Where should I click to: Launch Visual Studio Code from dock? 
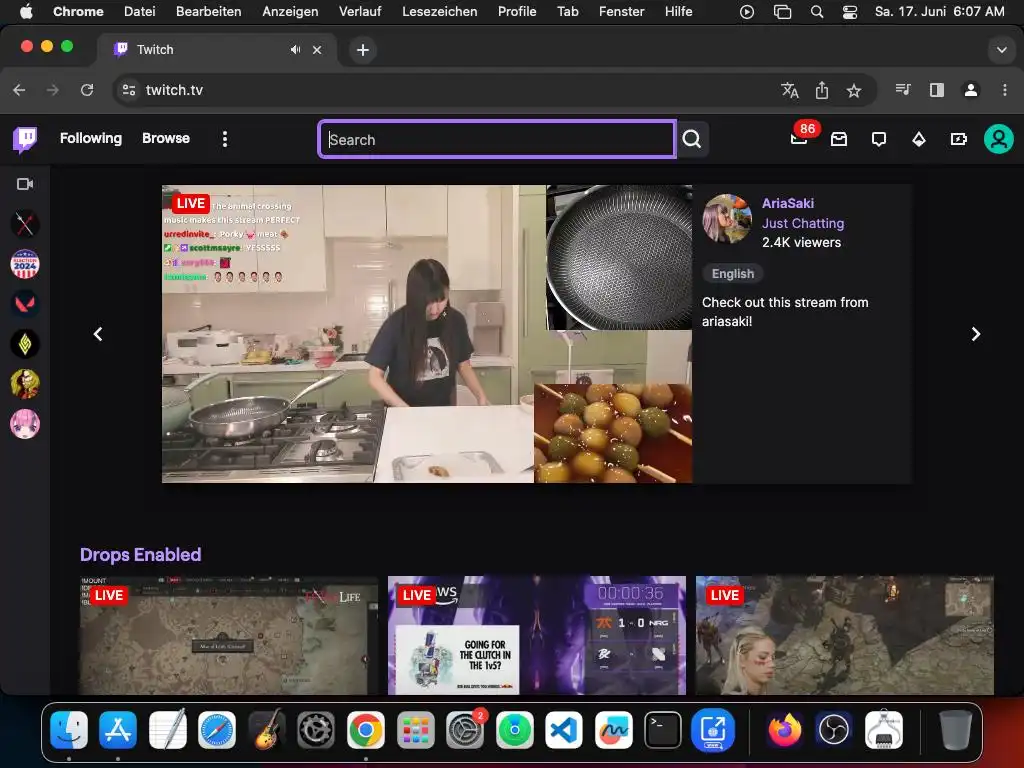(x=564, y=729)
